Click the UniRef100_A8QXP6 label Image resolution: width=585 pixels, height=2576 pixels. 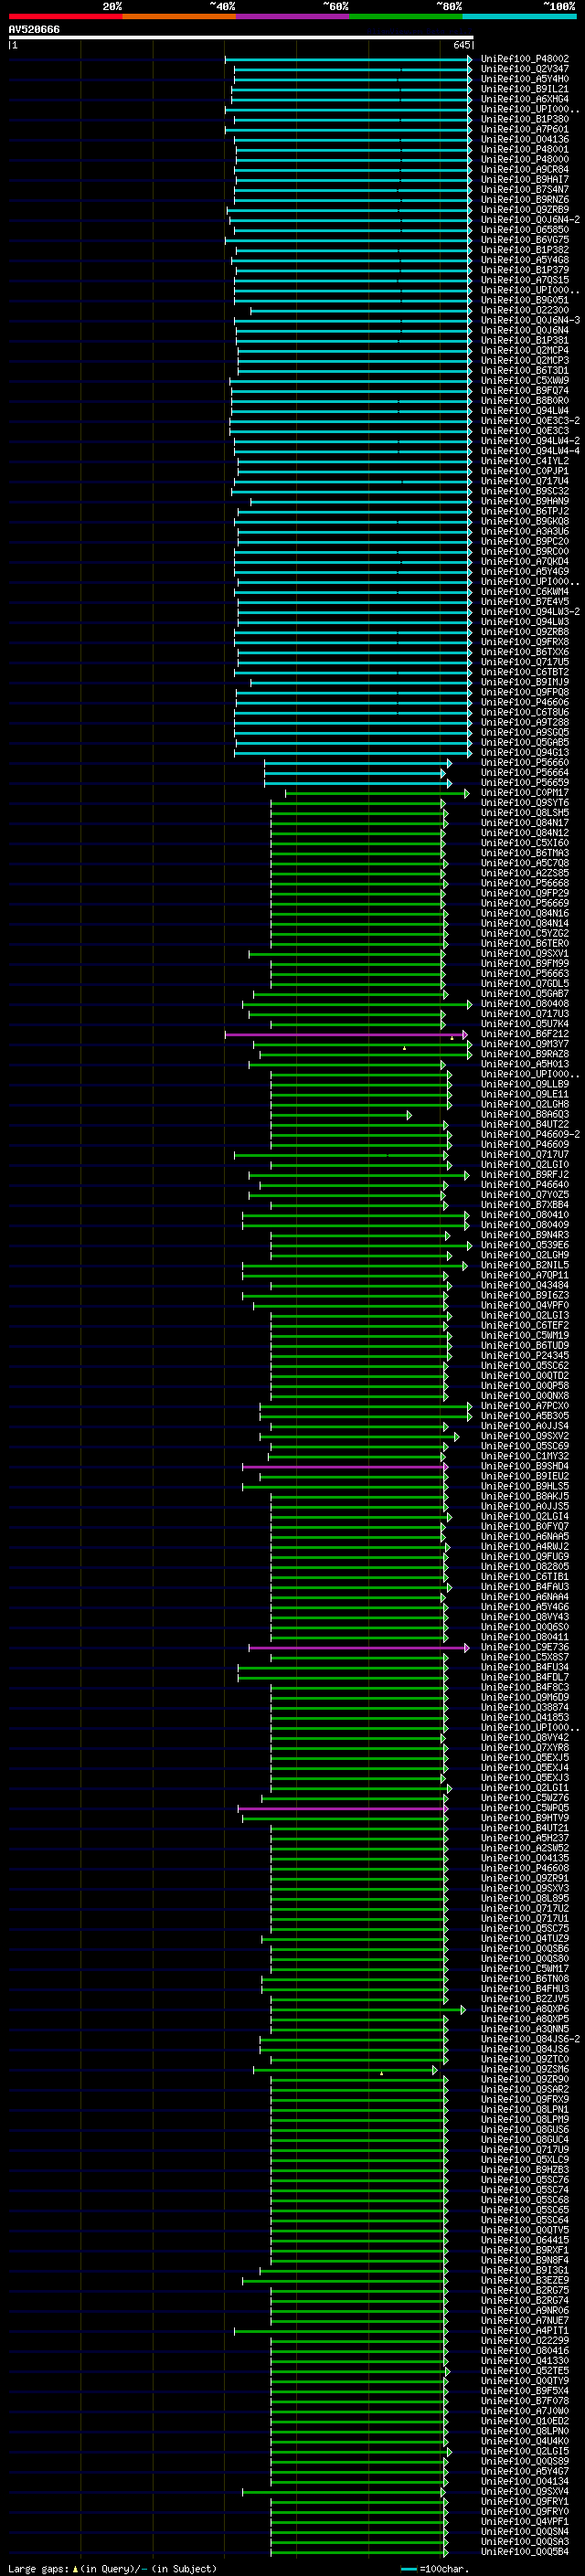tap(524, 2010)
